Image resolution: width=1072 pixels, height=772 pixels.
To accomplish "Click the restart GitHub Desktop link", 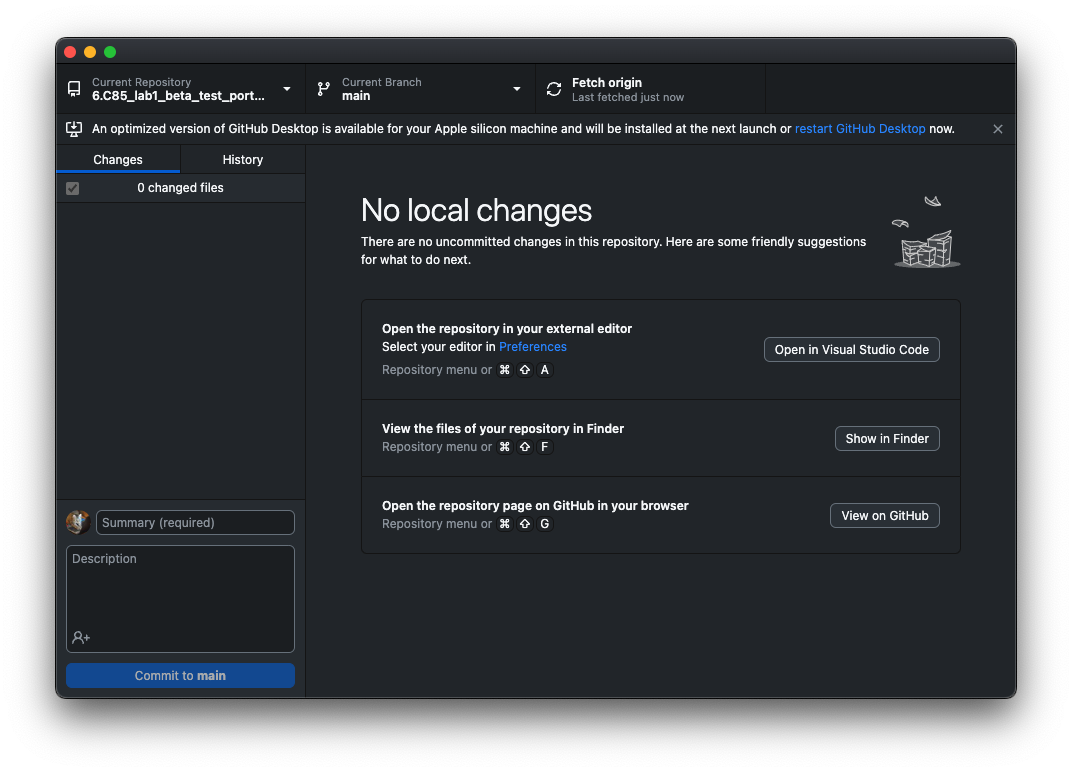I will 860,129.
